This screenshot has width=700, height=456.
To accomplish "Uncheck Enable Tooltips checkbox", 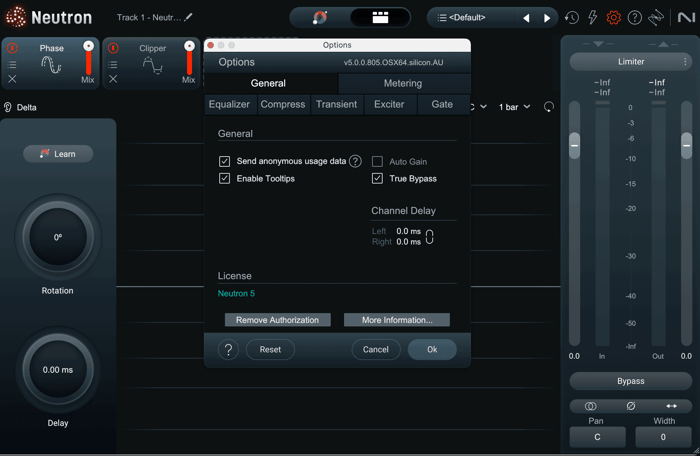I will tap(225, 179).
